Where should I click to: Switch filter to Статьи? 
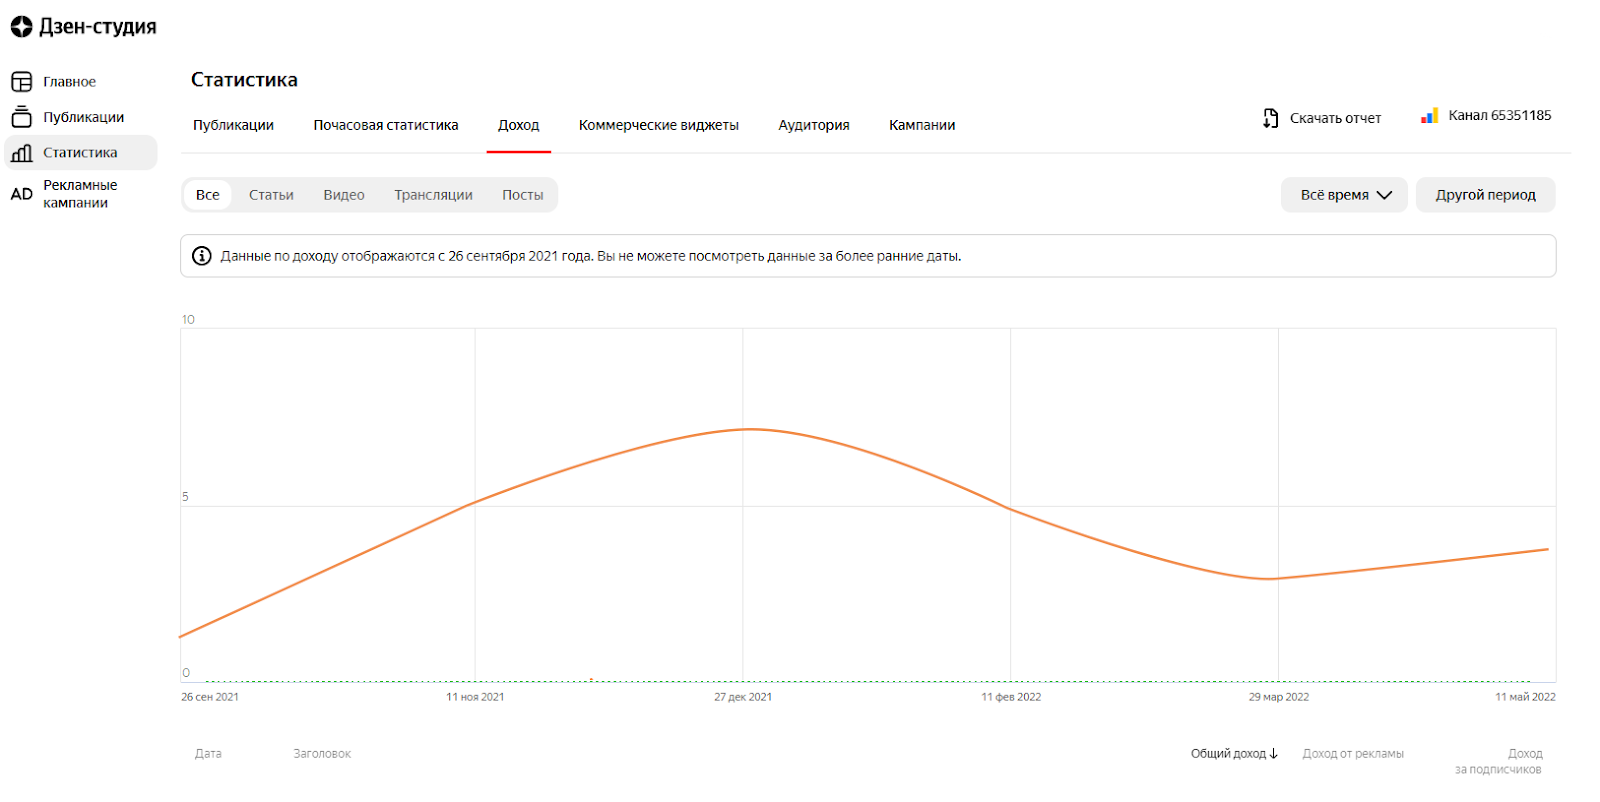(271, 195)
